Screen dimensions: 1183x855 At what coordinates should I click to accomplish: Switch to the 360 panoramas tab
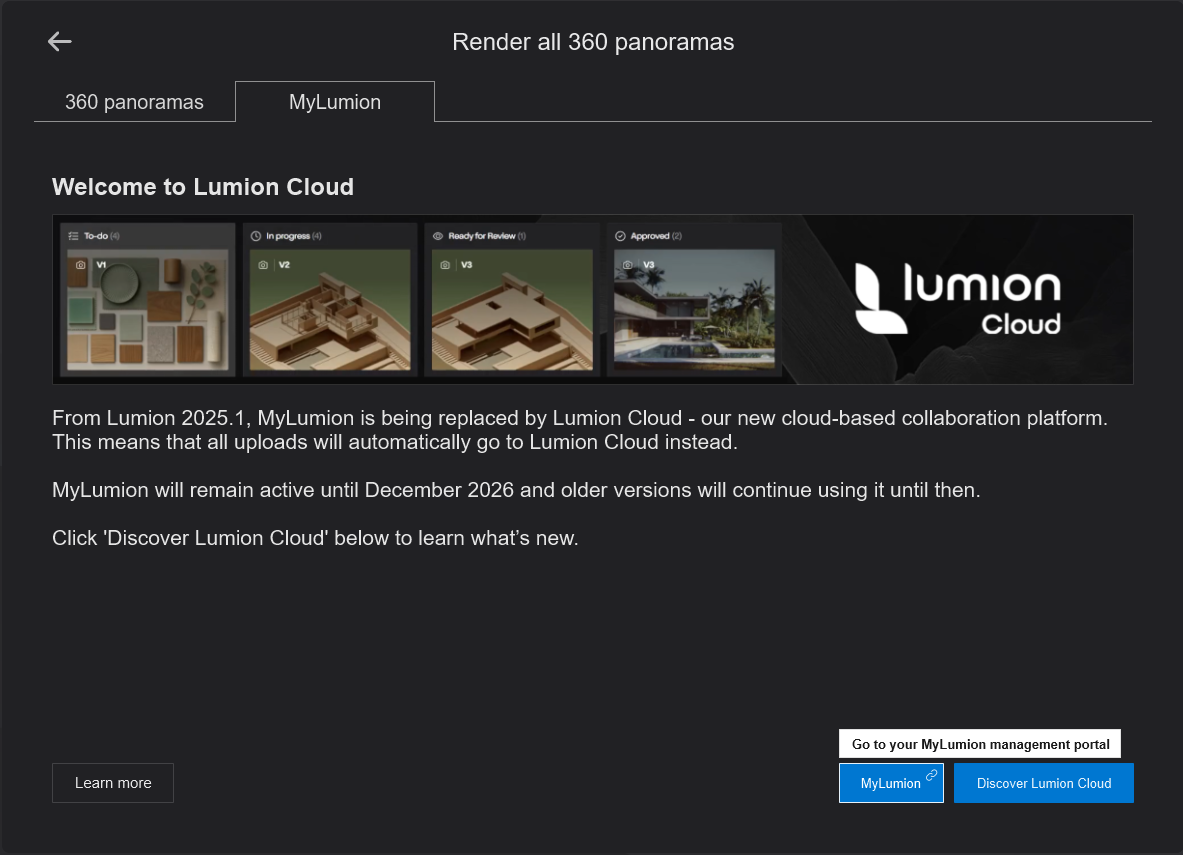pyautogui.click(x=134, y=102)
